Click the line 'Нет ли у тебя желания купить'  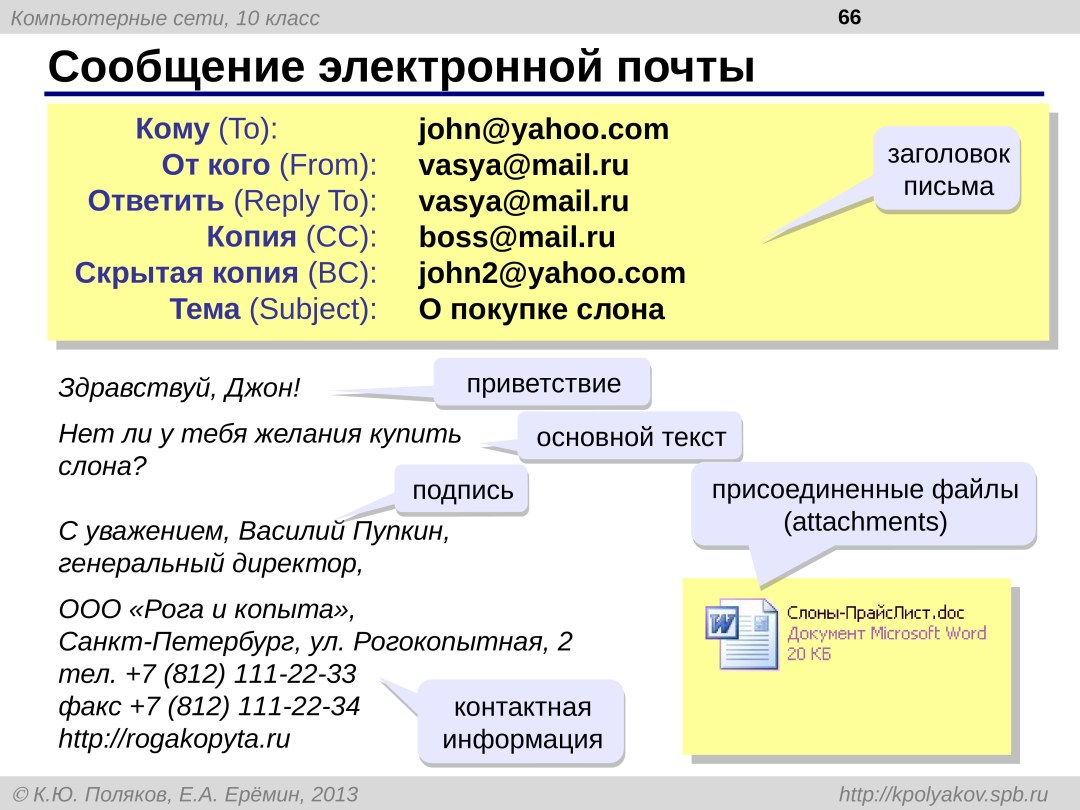(260, 434)
